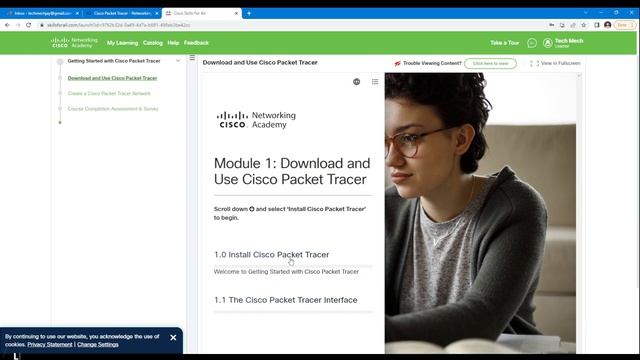Click the password key icon in address bar
Viewport: 640px width, 360px height.
point(551,25)
